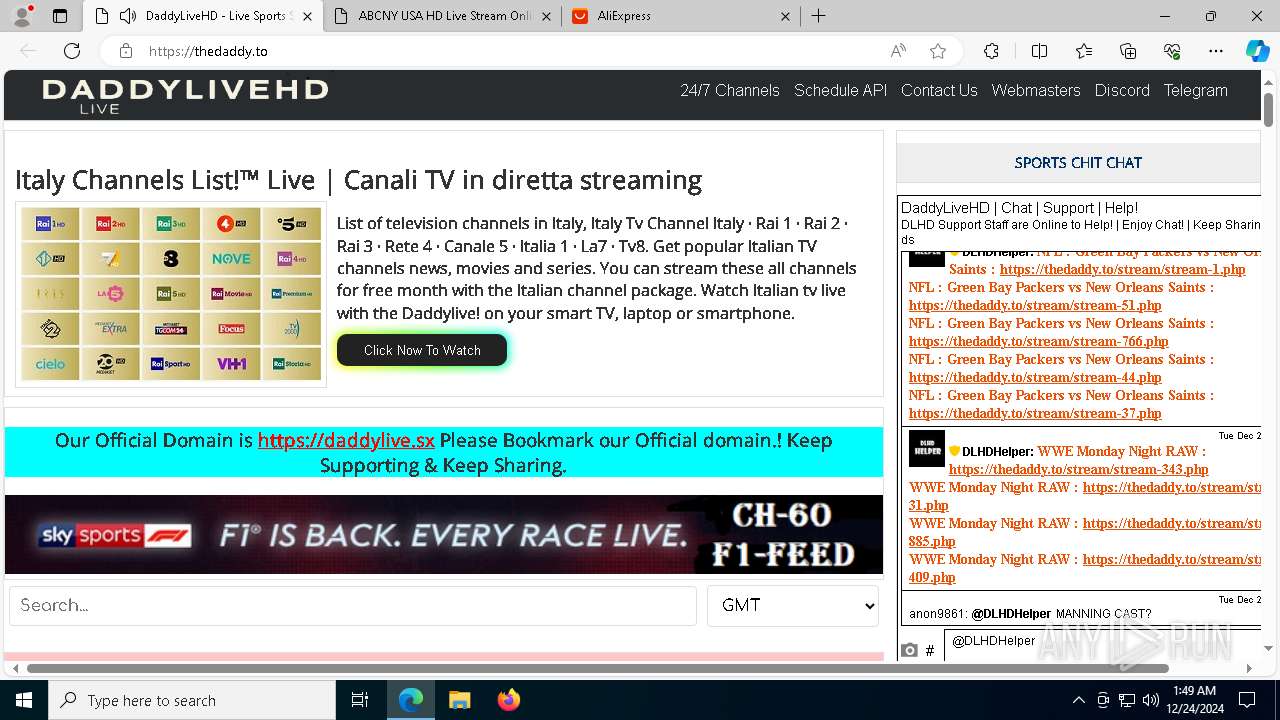Open the Contact Us page
This screenshot has height=720, width=1280.
click(x=939, y=90)
